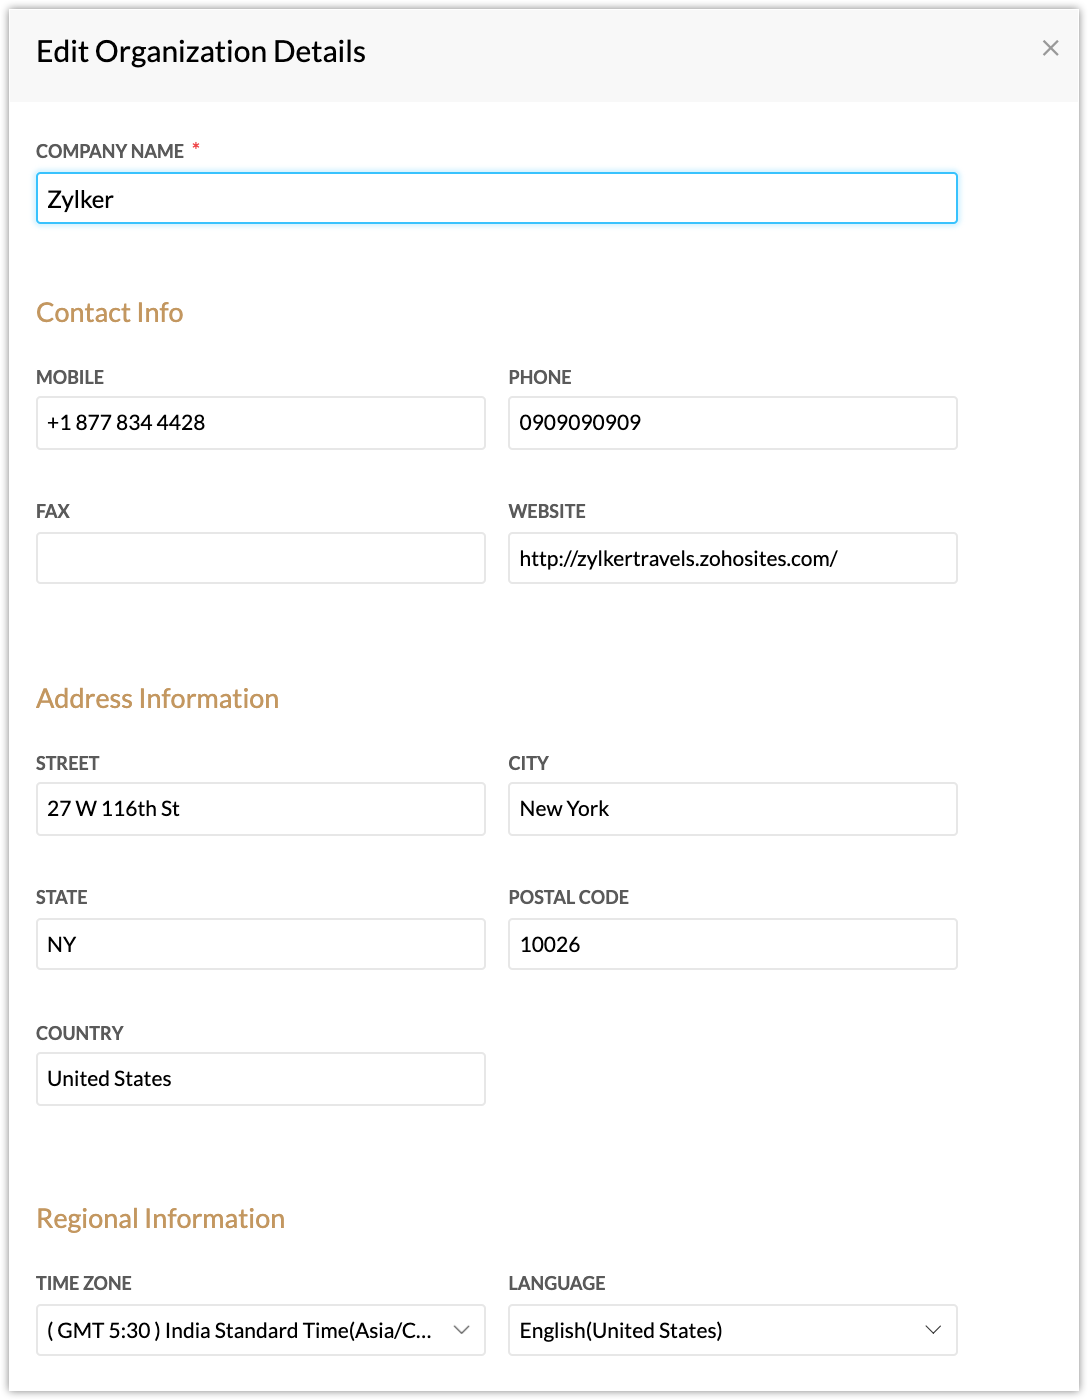This screenshot has height=1400, width=1088.
Task: Close the Edit Organization Details dialog
Action: tap(1050, 48)
